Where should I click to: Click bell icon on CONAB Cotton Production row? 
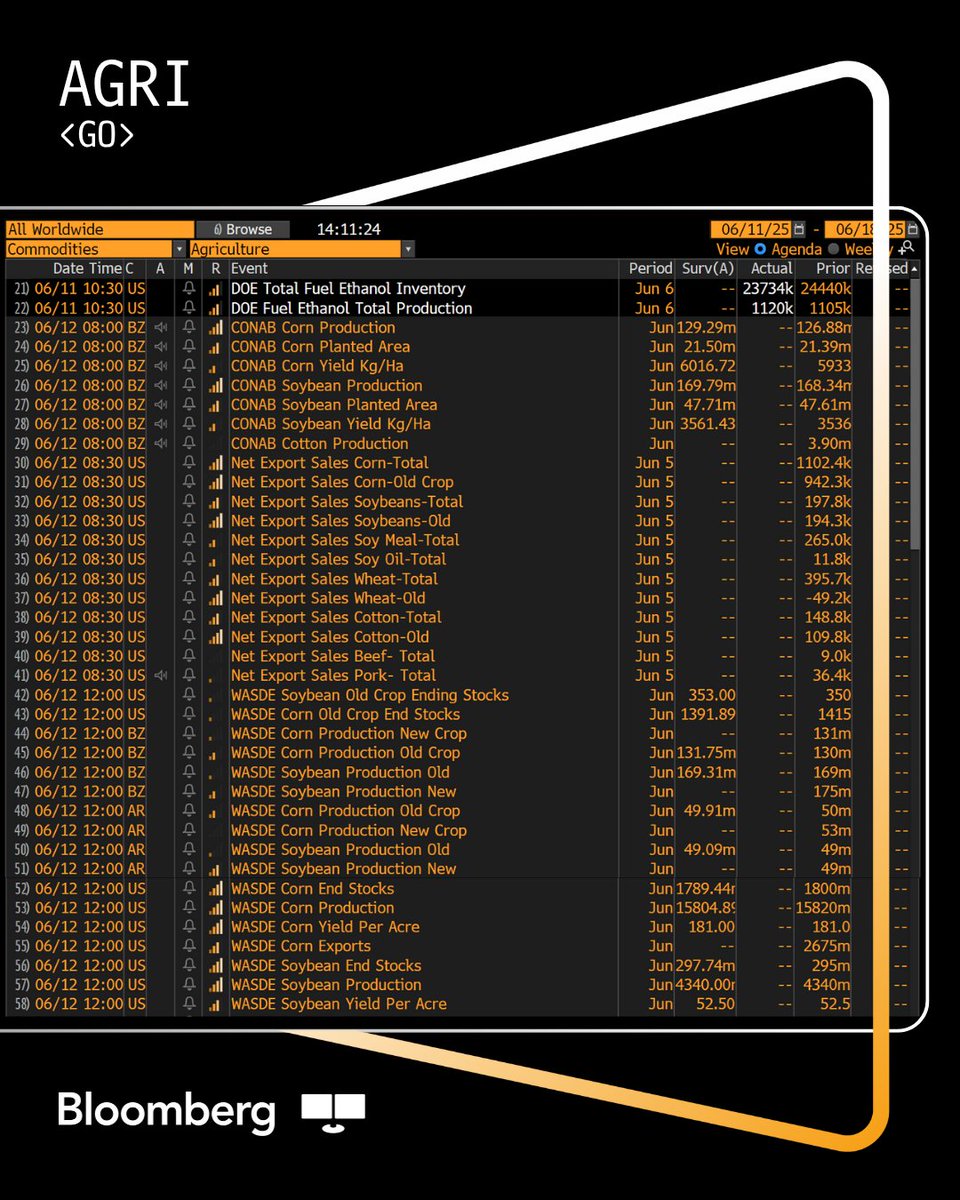[x=189, y=444]
